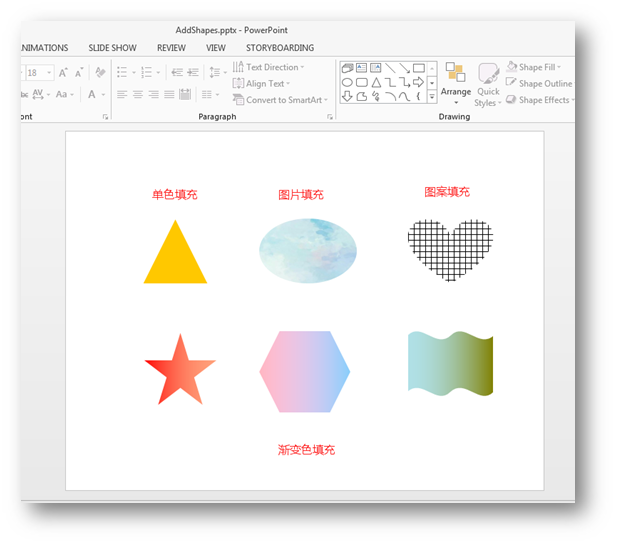Switch to the REVIEW tab
The height and width of the screenshot is (545, 617).
click(171, 48)
